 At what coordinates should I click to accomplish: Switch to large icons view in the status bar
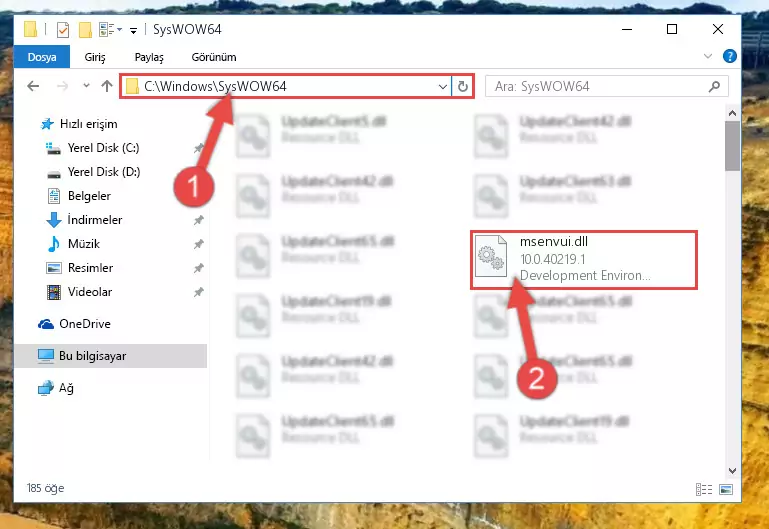click(x=726, y=489)
